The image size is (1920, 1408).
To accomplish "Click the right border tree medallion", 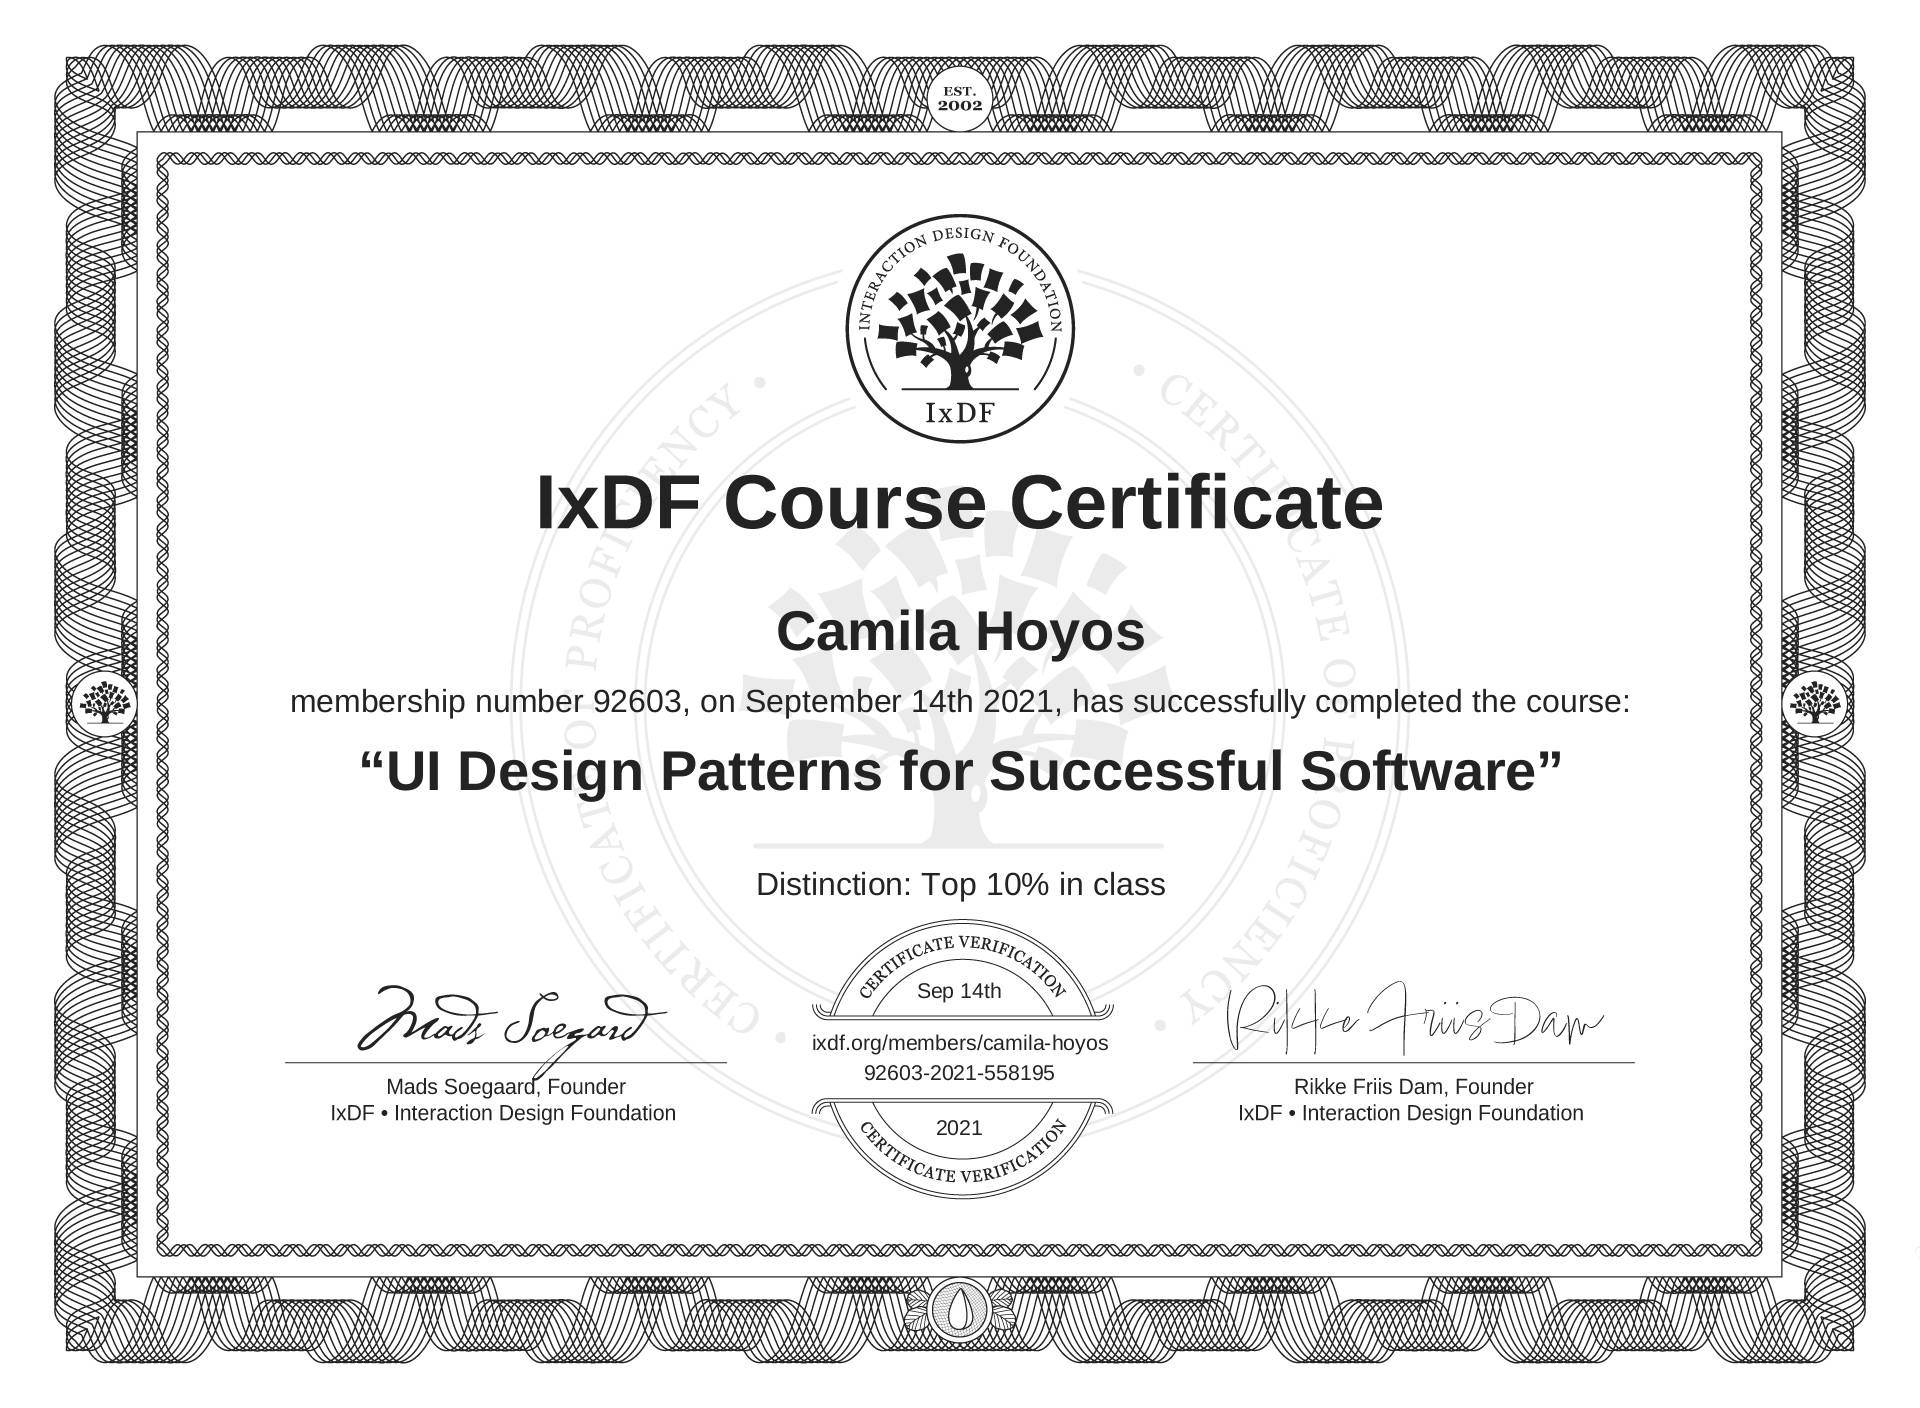I will 1813,702.
